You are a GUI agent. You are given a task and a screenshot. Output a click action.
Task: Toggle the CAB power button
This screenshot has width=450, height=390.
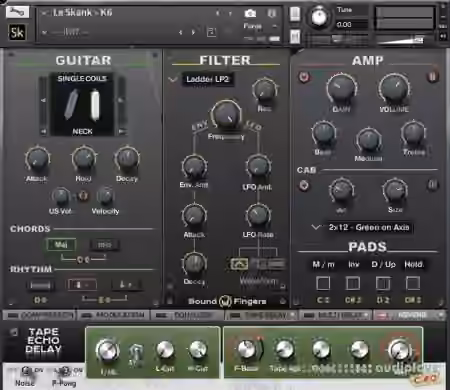[x=303, y=185]
